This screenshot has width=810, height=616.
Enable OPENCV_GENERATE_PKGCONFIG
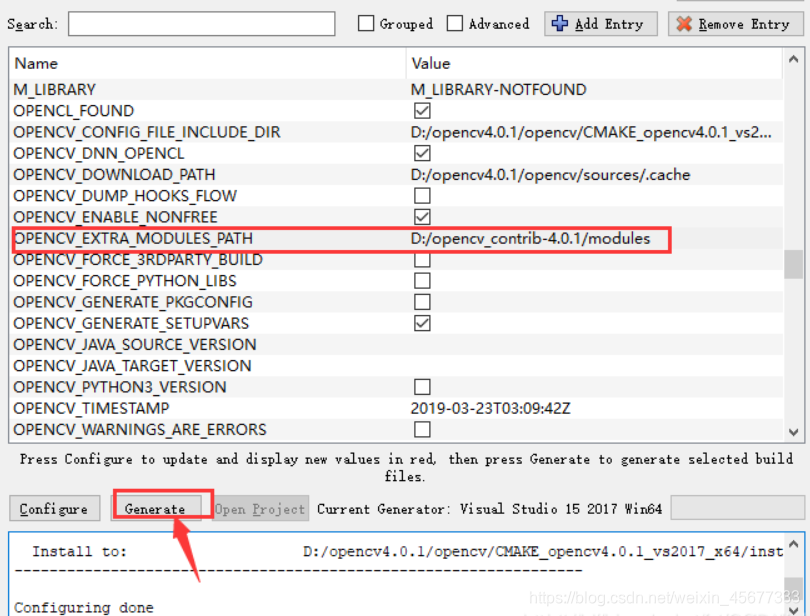[x=421, y=302]
